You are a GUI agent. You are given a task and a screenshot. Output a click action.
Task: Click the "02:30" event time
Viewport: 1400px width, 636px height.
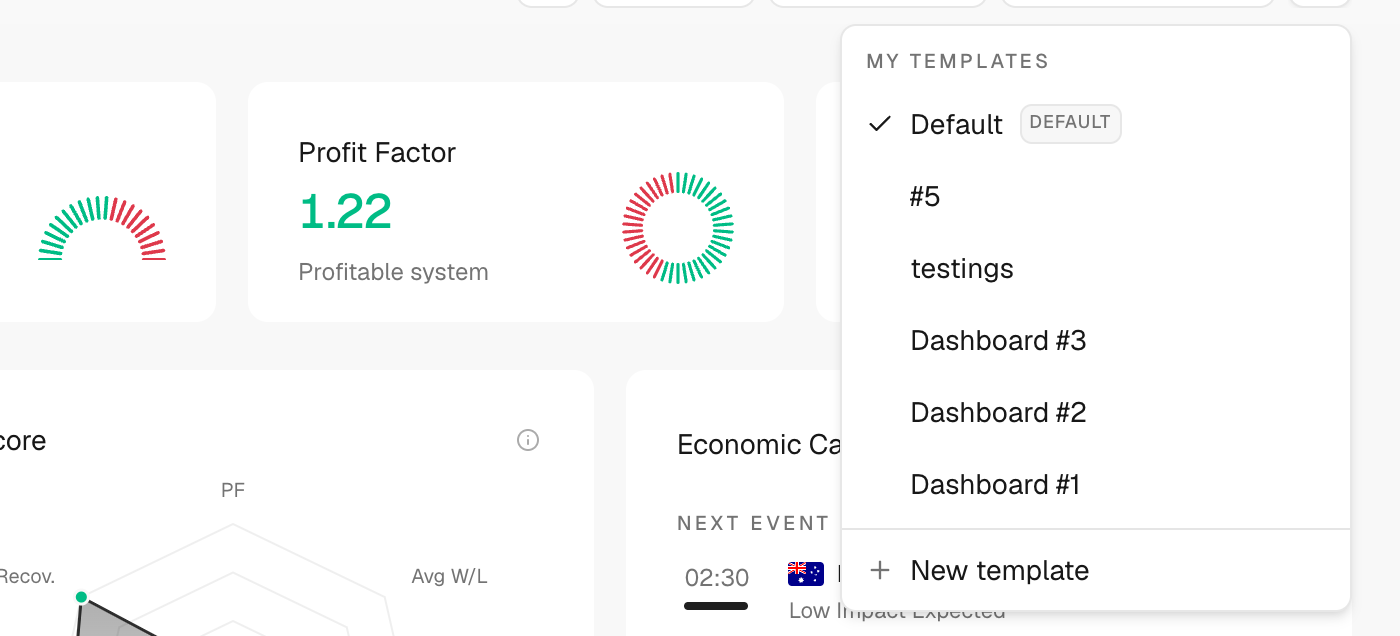(x=717, y=578)
